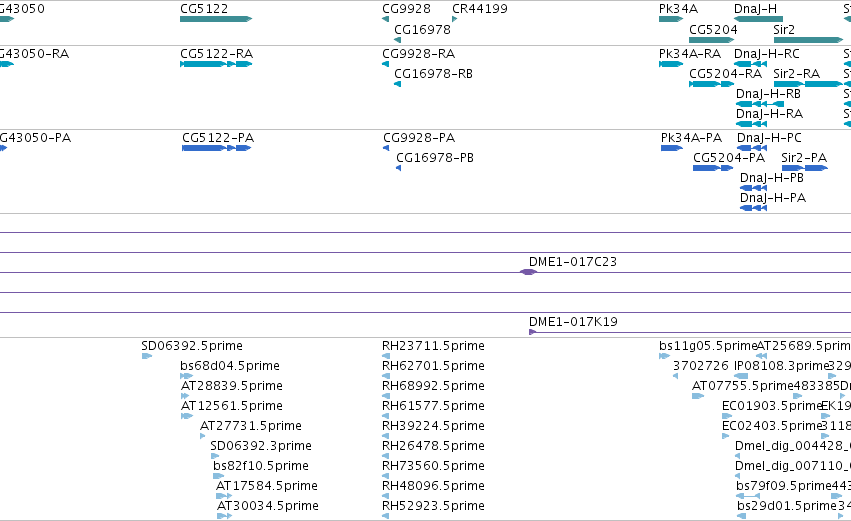Screen dimensions: 851x521
Task: Click the EC01903.5prime EST label
Action: (772, 406)
